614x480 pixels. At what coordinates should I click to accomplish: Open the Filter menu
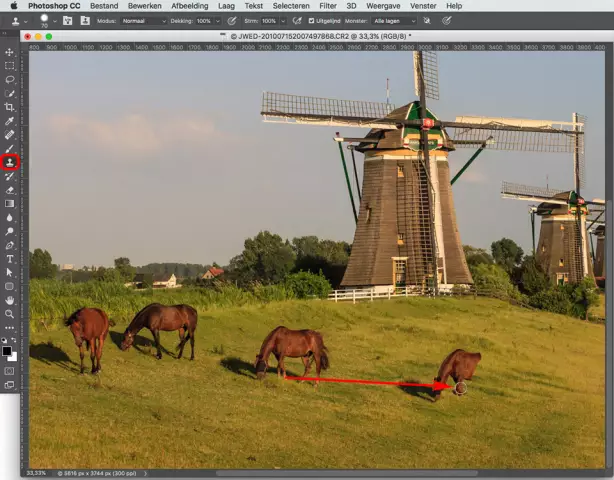[328, 6]
